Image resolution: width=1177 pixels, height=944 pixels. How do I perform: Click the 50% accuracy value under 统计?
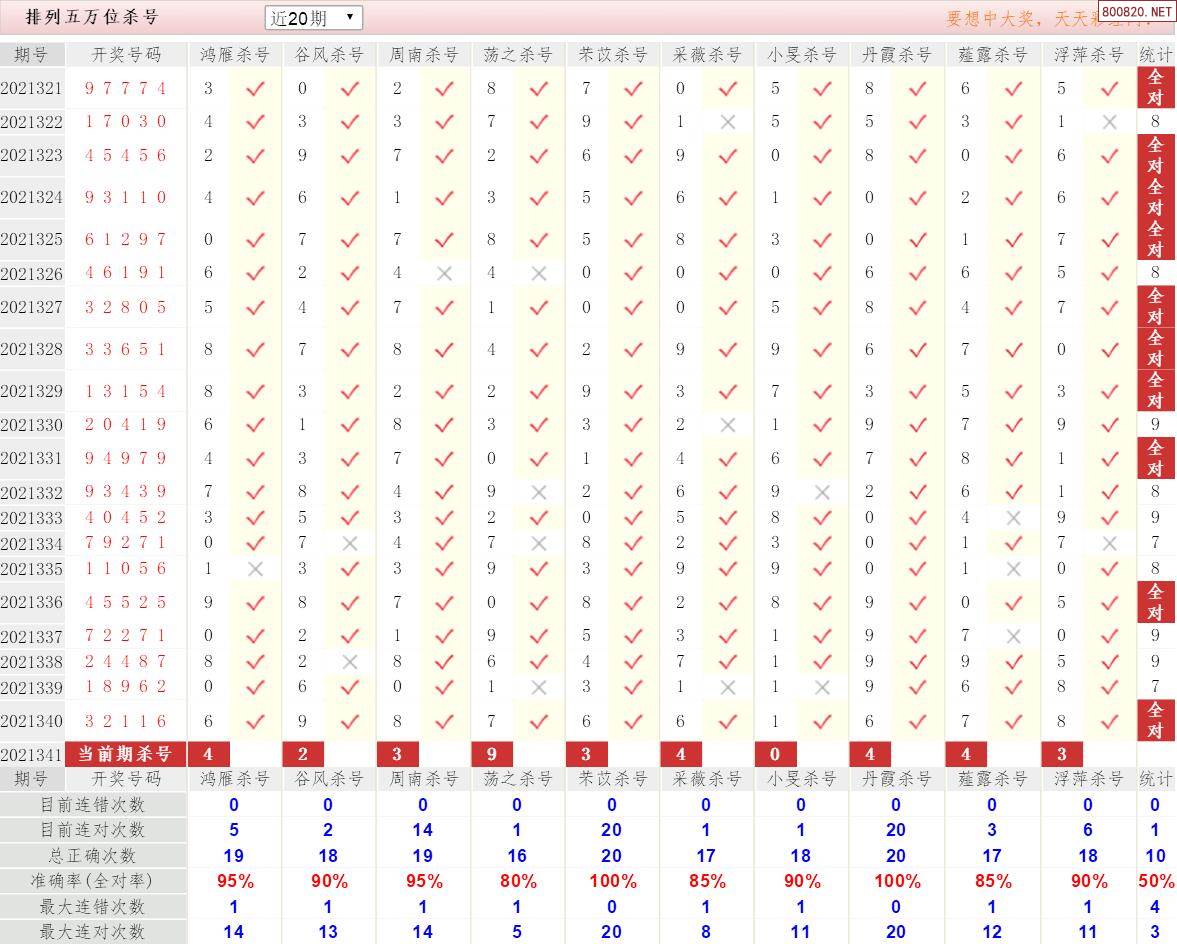(1156, 881)
